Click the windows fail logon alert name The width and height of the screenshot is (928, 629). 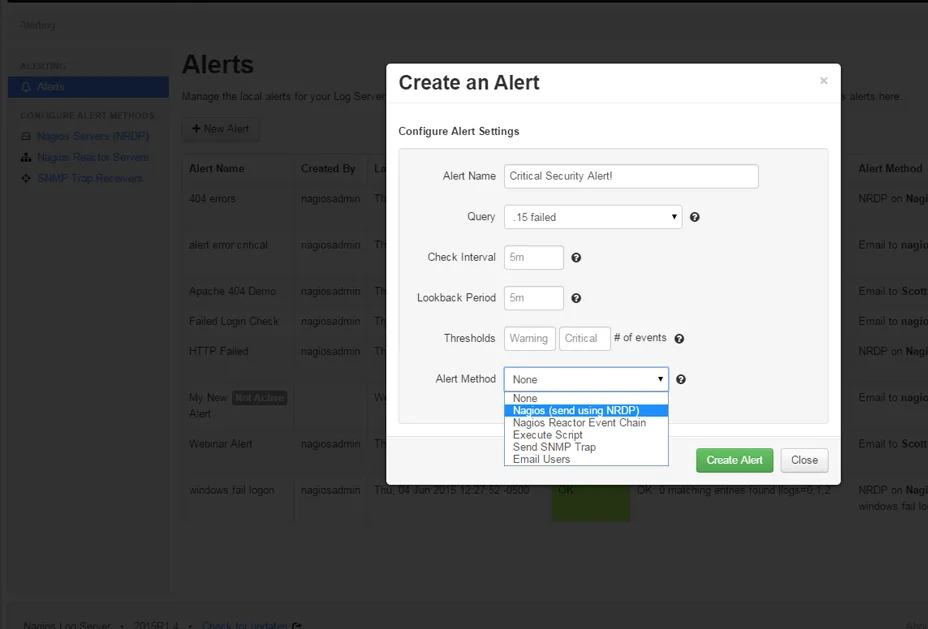[x=231, y=490]
